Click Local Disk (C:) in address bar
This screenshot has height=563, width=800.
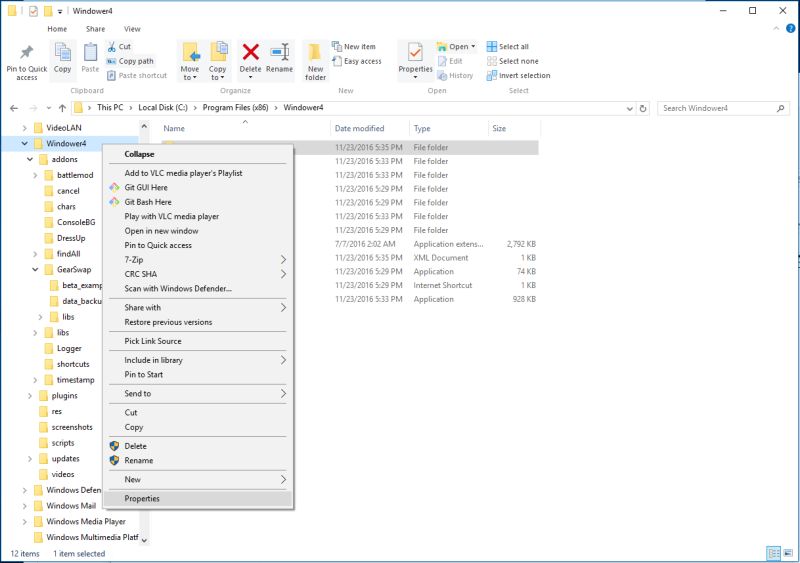tap(163, 108)
